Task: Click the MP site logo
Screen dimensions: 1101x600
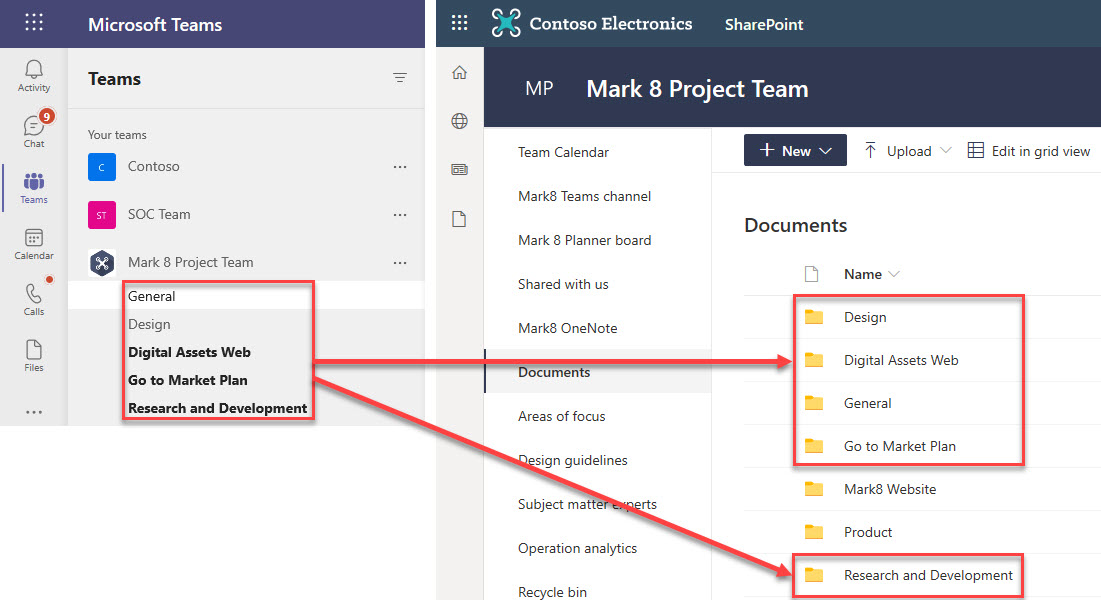Action: click(539, 89)
